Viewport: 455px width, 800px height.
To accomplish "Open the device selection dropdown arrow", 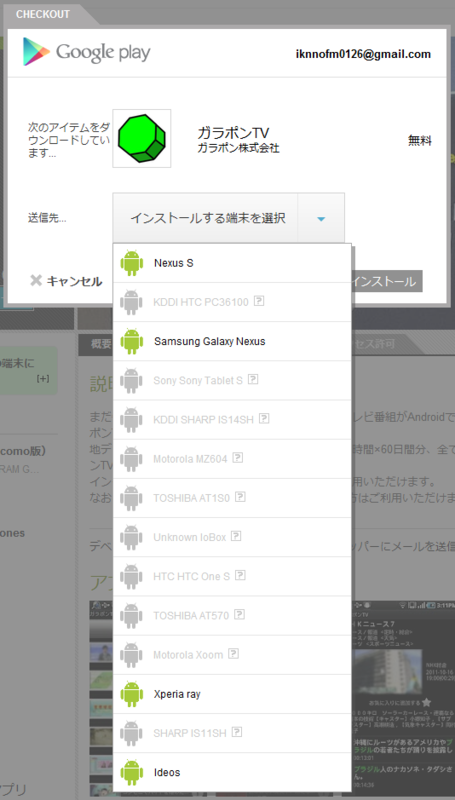I will click(321, 218).
